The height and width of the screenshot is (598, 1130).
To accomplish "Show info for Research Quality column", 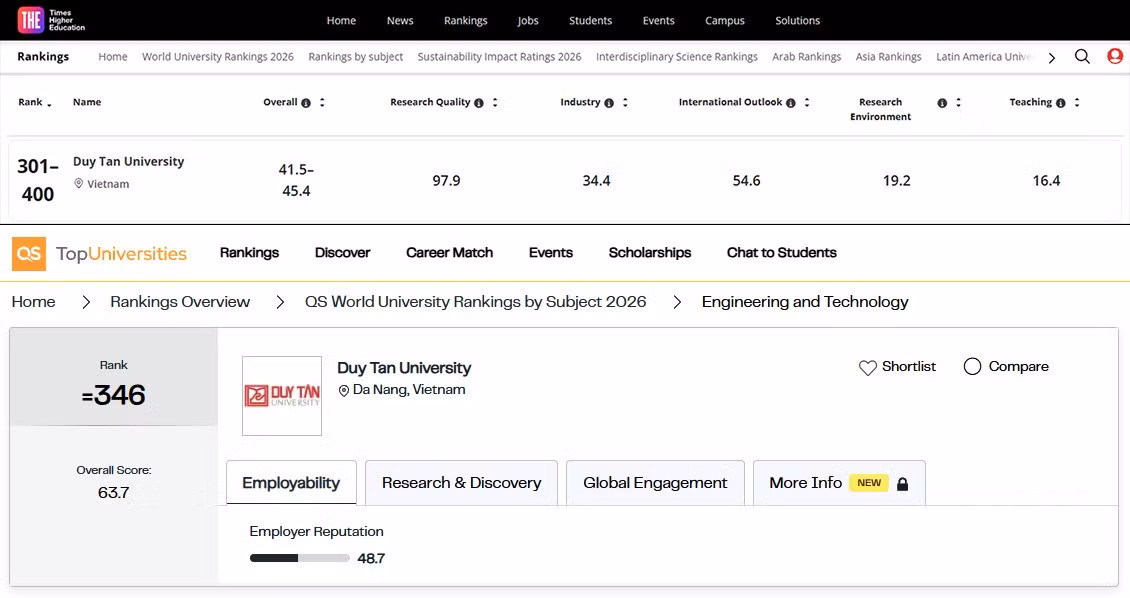I will pyautogui.click(x=479, y=103).
